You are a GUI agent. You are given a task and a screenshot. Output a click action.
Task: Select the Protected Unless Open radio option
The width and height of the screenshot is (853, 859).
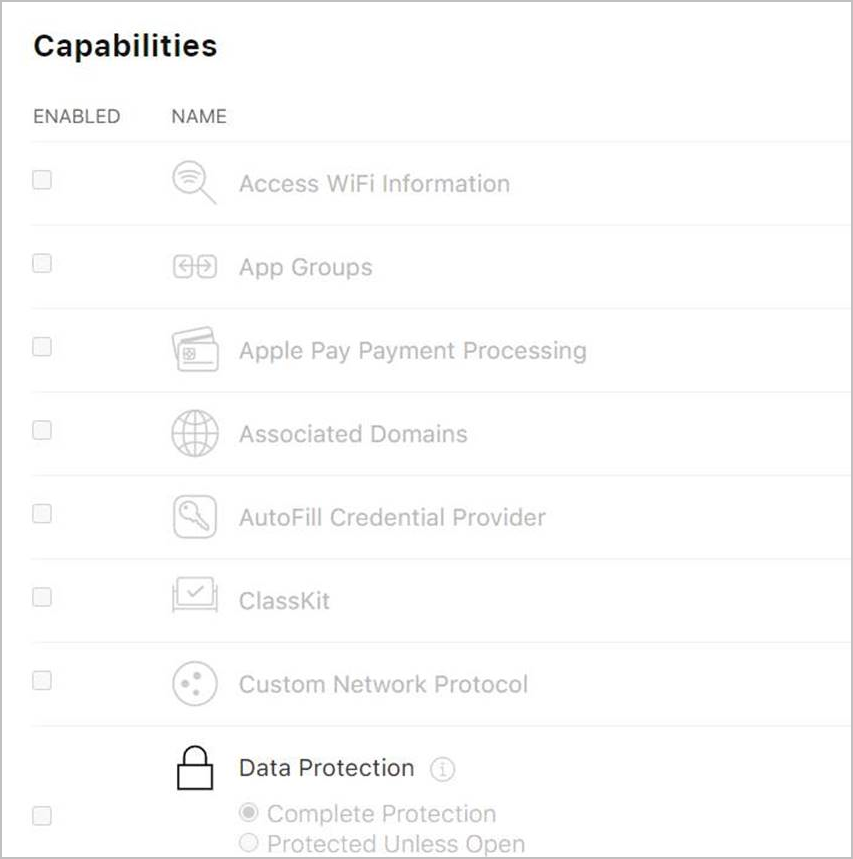249,842
